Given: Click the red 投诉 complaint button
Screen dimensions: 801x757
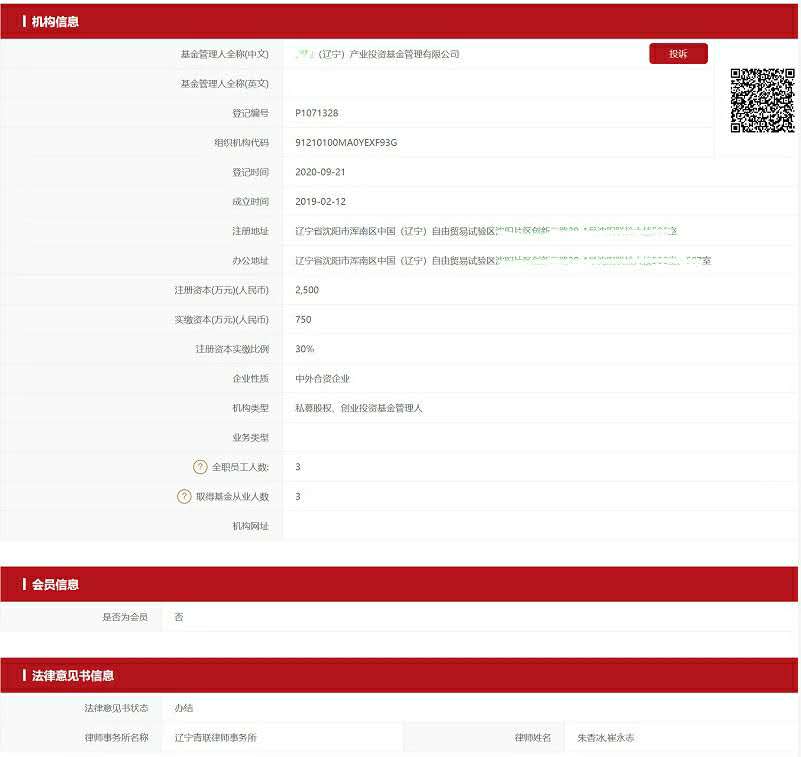Looking at the screenshot, I should coord(678,54).
